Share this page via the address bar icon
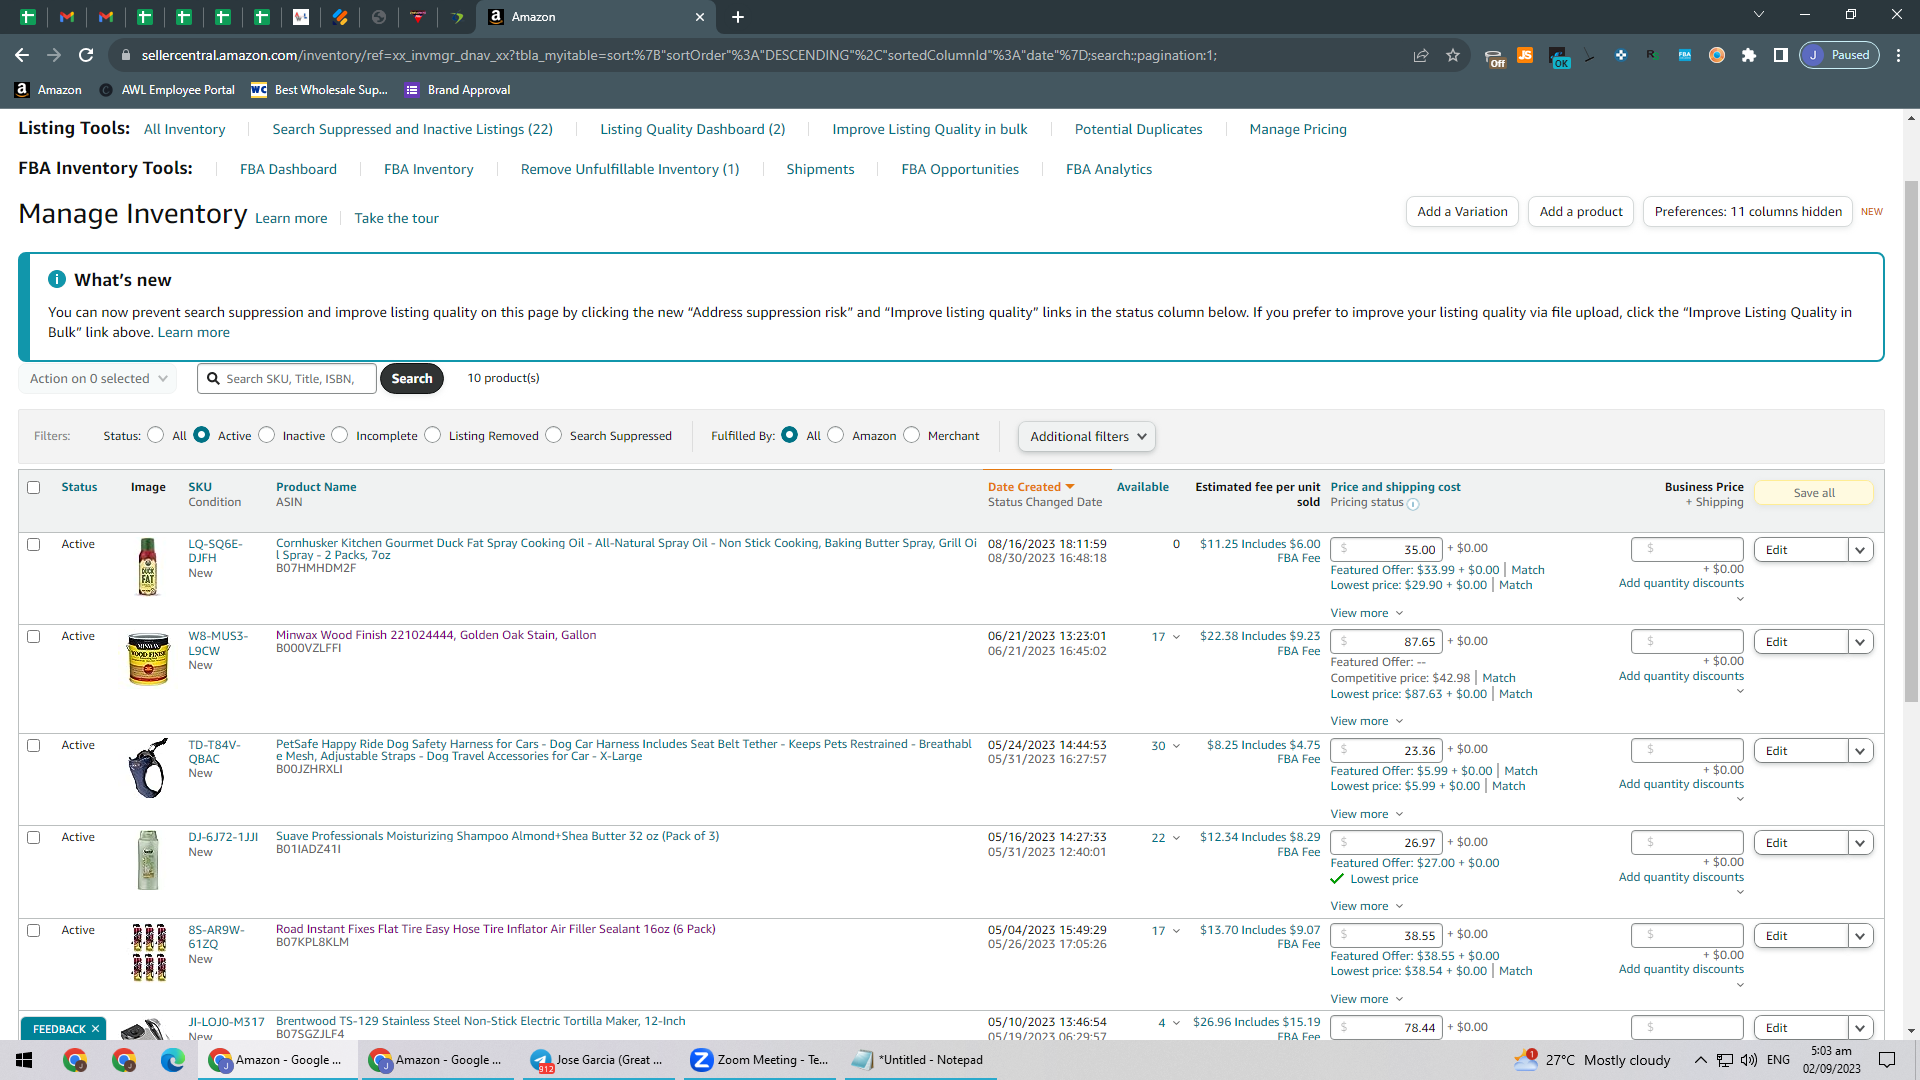The width and height of the screenshot is (1920, 1080). (x=1421, y=55)
